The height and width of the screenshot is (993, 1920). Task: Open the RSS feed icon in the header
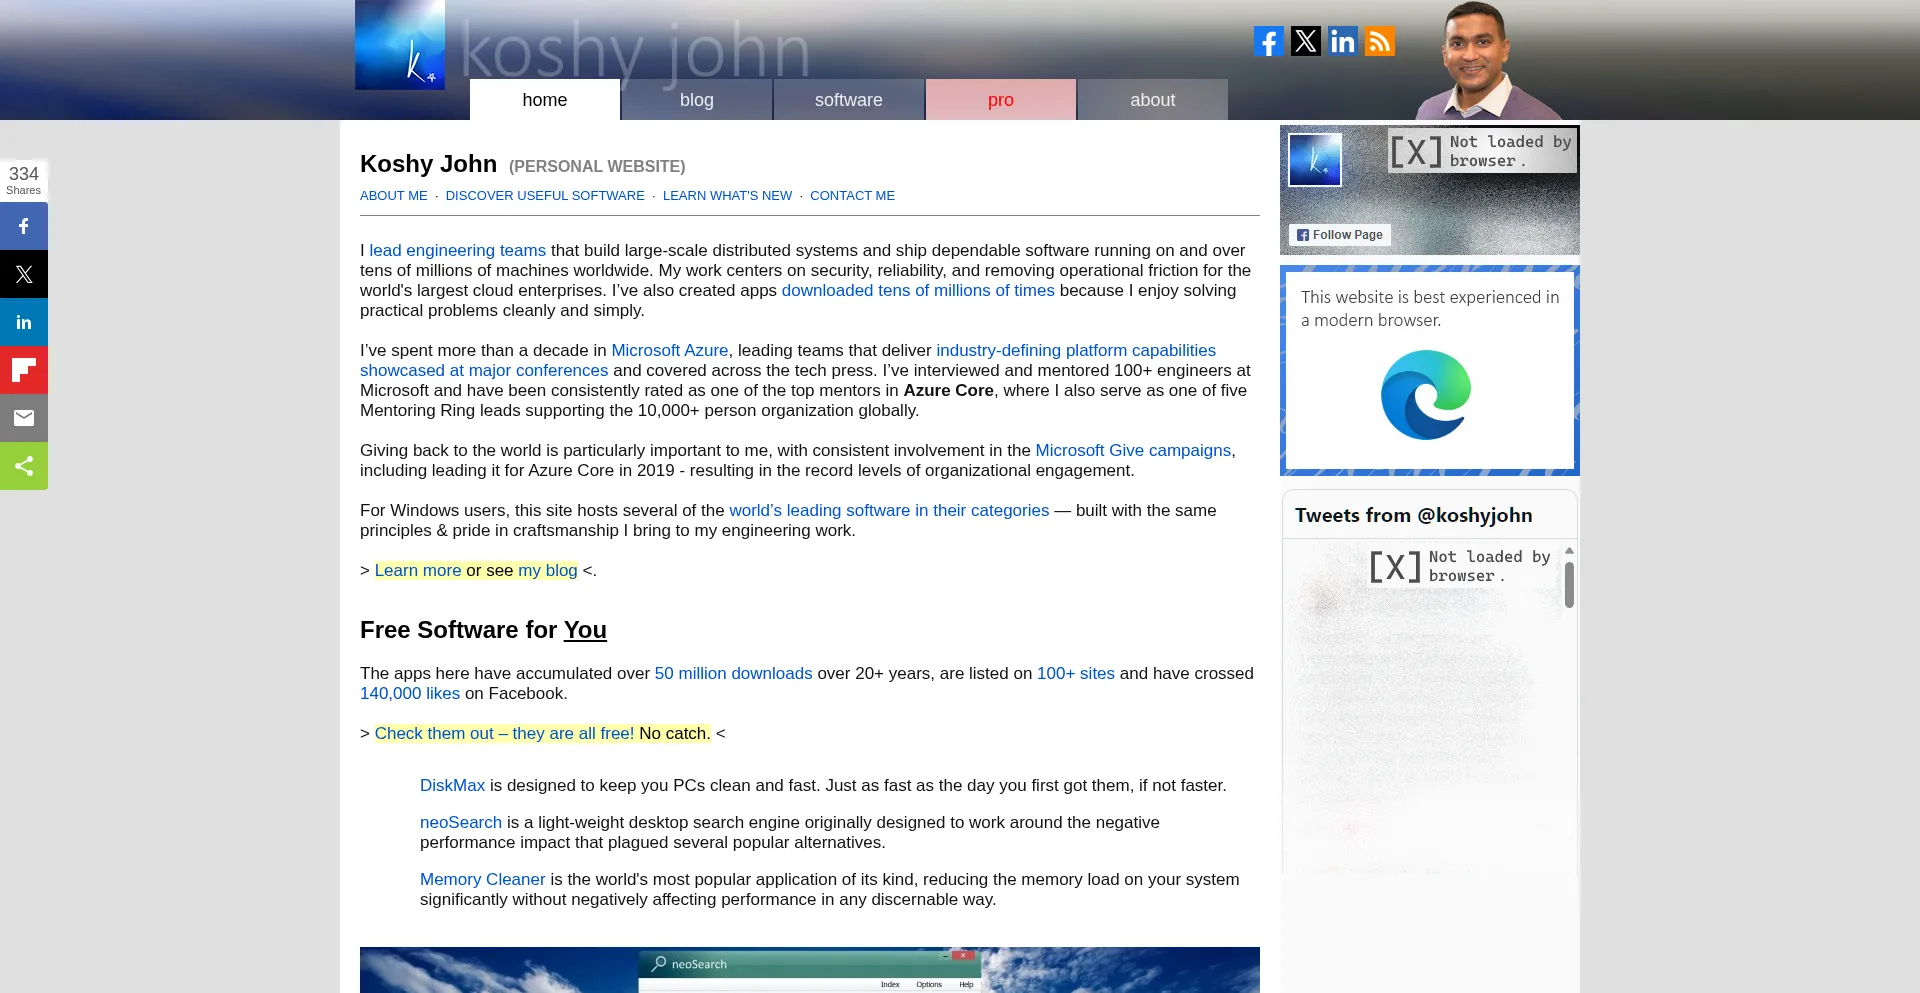pos(1380,41)
